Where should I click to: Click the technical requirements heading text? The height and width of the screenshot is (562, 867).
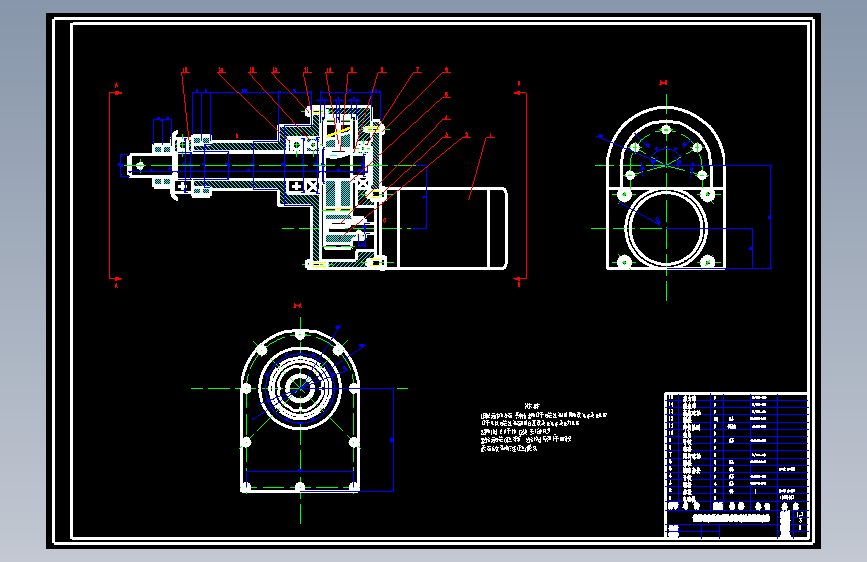tap(532, 406)
